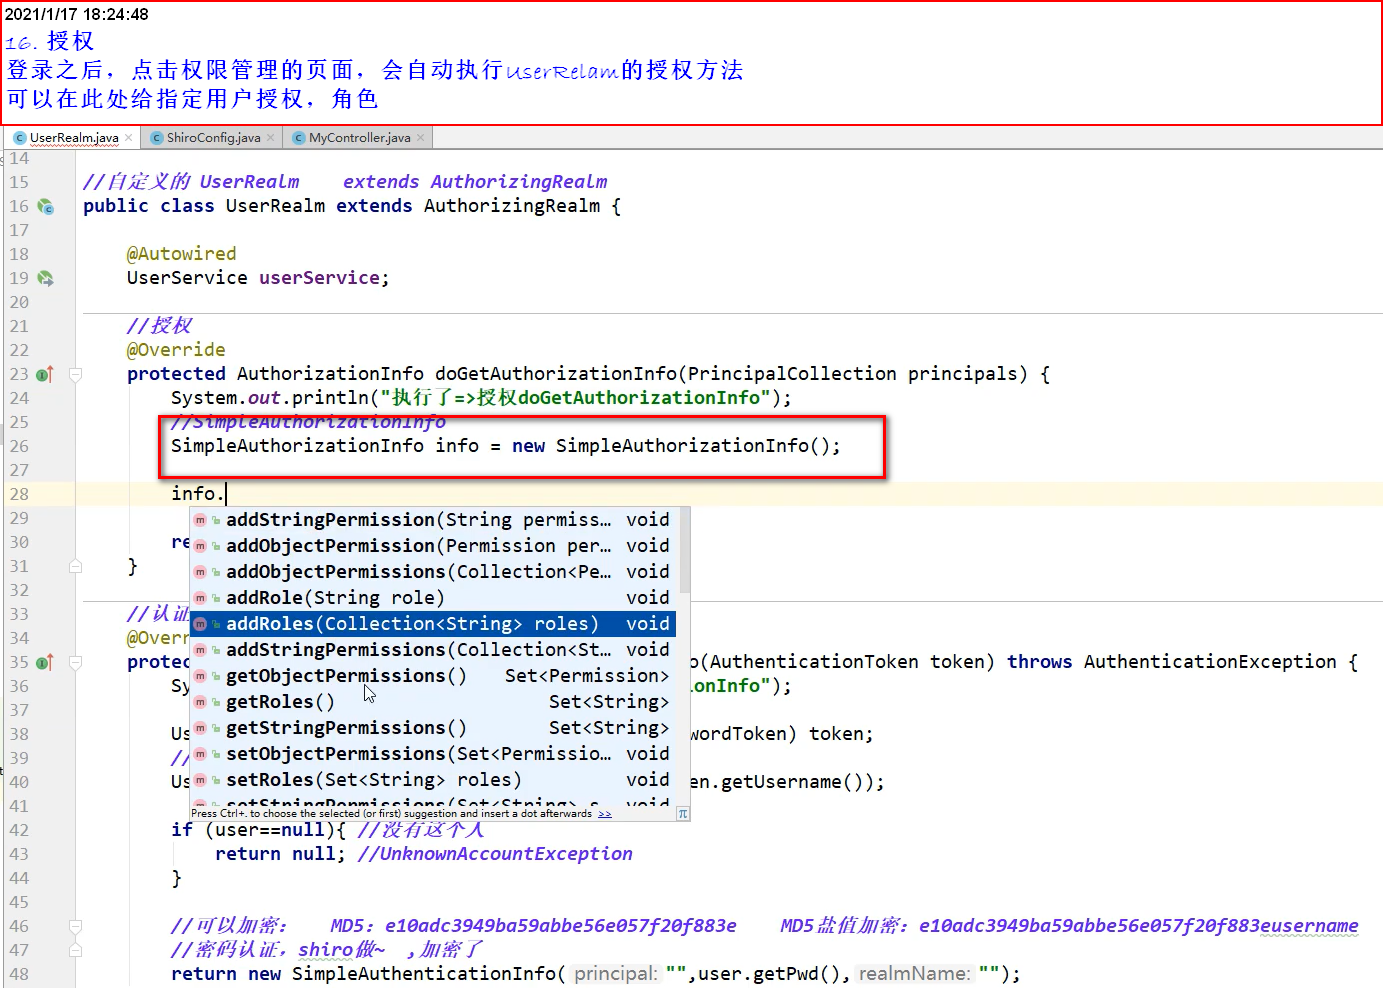Click the completion popup vertical scrollbar
This screenshot has height=988, width=1383.
[x=684, y=550]
